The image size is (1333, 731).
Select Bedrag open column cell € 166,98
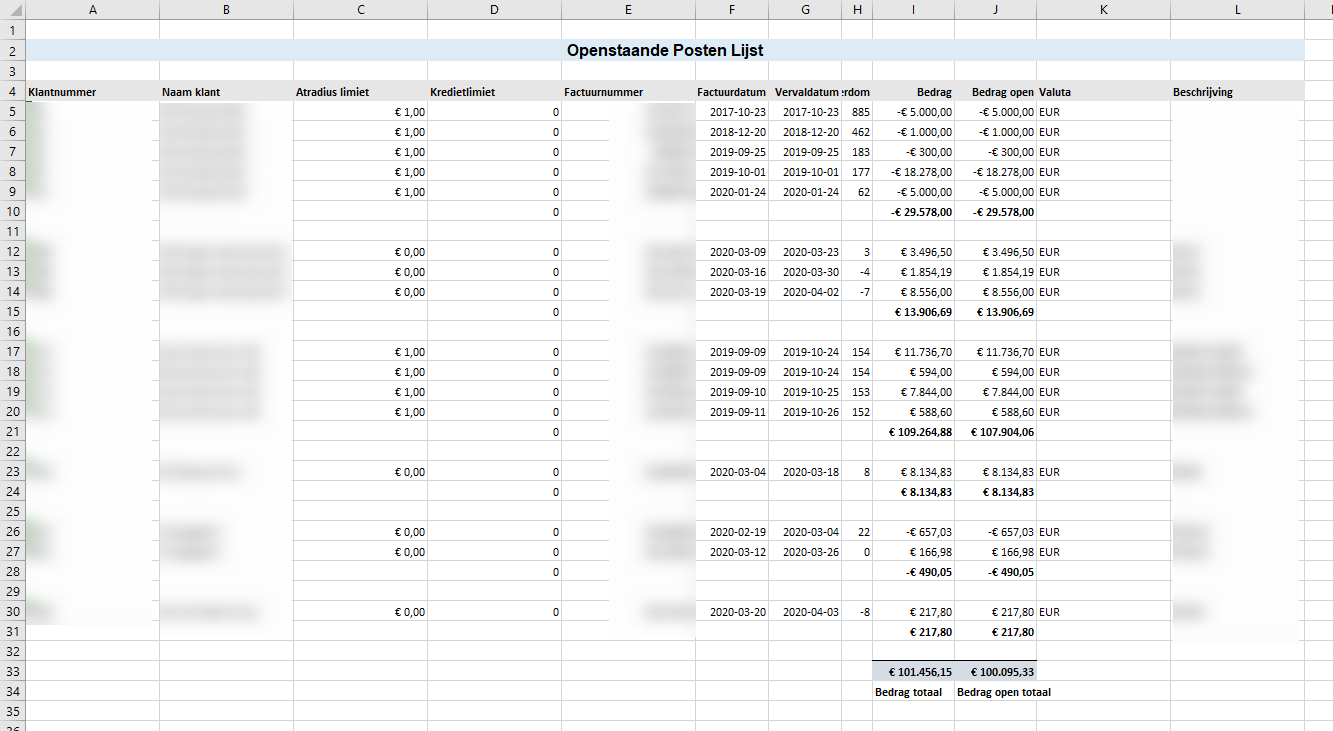tap(996, 551)
